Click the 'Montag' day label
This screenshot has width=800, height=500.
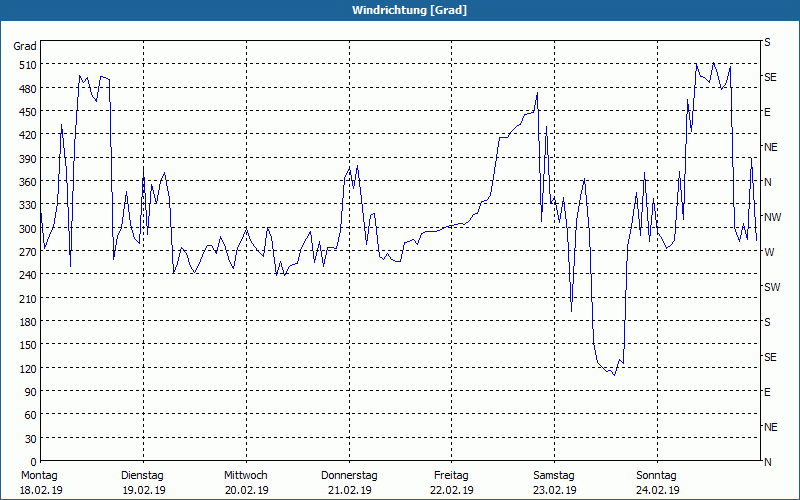(x=39, y=476)
